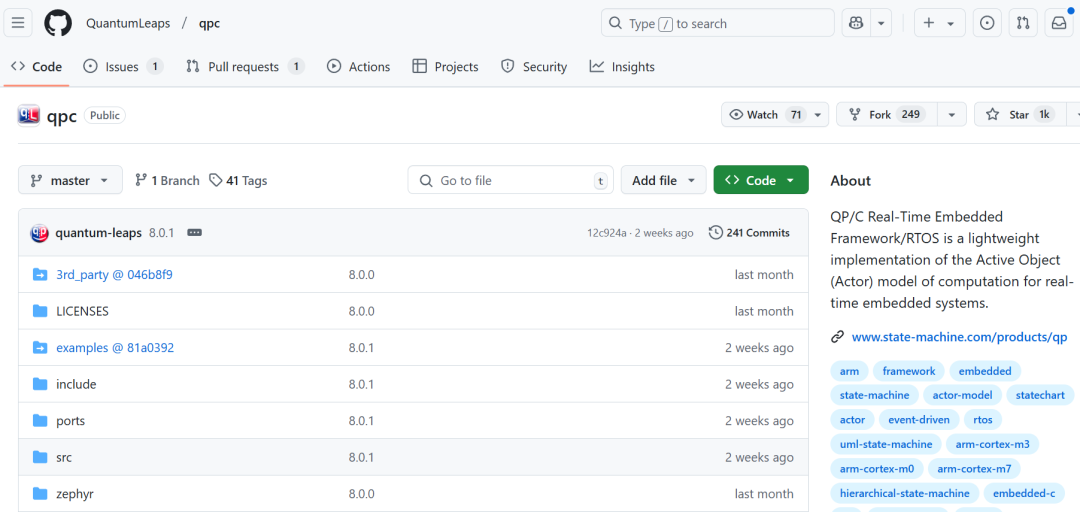The image size is (1080, 512).
Task: Open the green Code dropdown button
Action: 761,181
